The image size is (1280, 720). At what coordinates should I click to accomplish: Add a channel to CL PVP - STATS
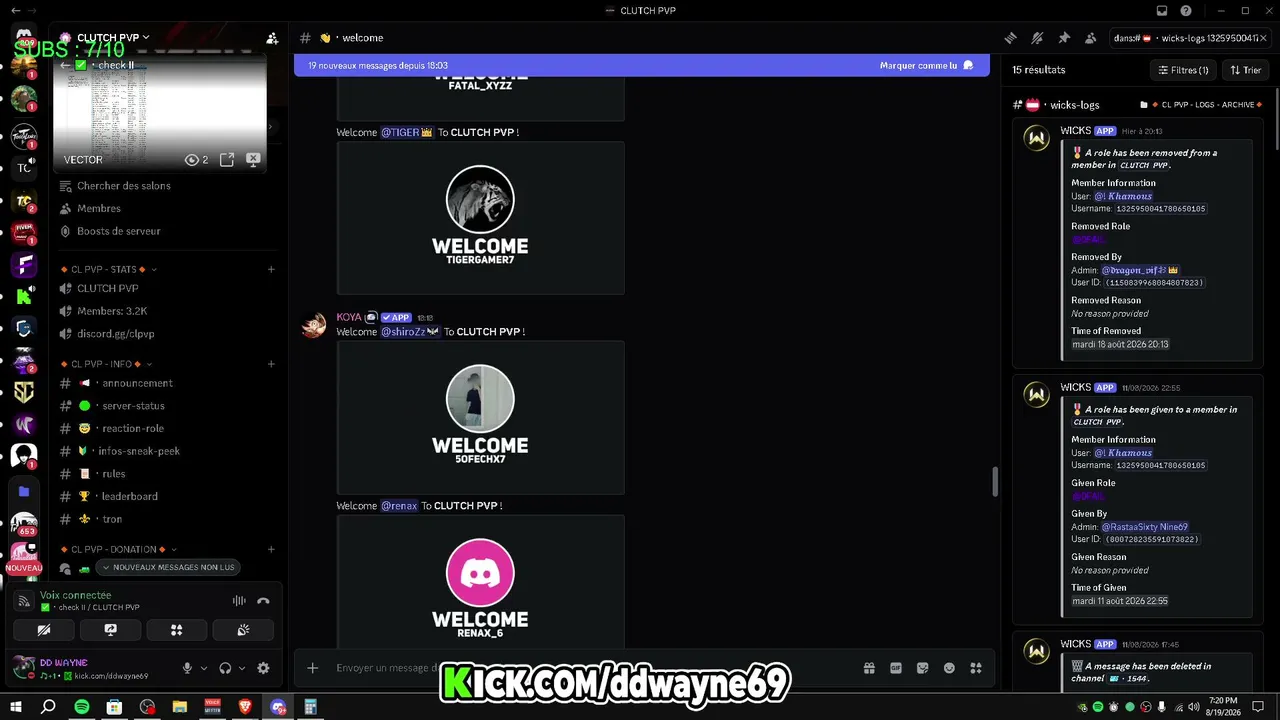pos(271,269)
